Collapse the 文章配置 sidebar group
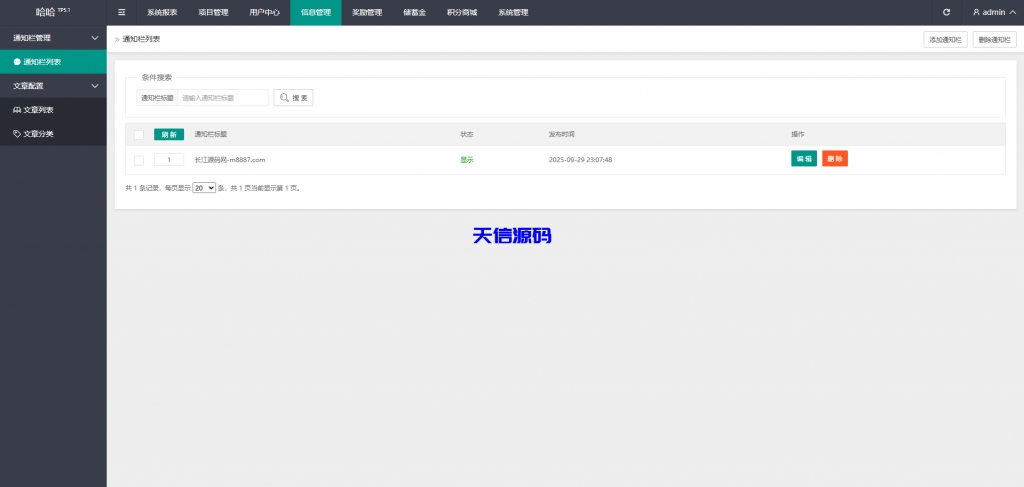This screenshot has height=487, width=1024. pyautogui.click(x=94, y=86)
